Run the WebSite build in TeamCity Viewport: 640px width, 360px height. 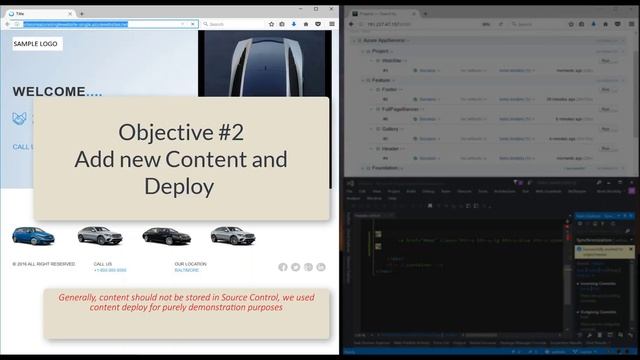tap(606, 60)
